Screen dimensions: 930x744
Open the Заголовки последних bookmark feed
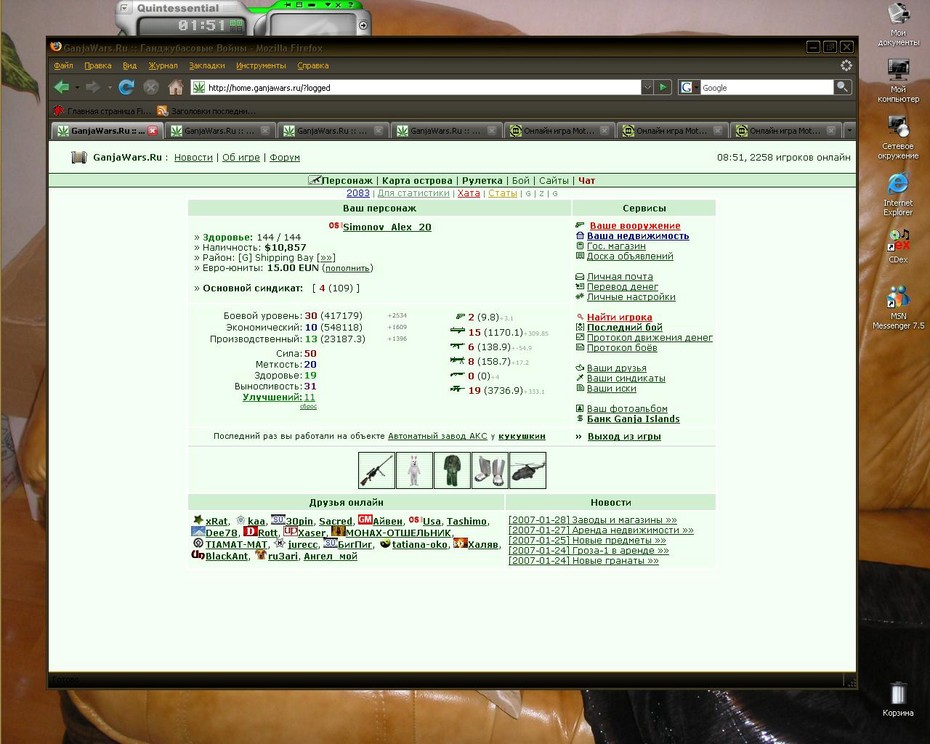coord(206,111)
